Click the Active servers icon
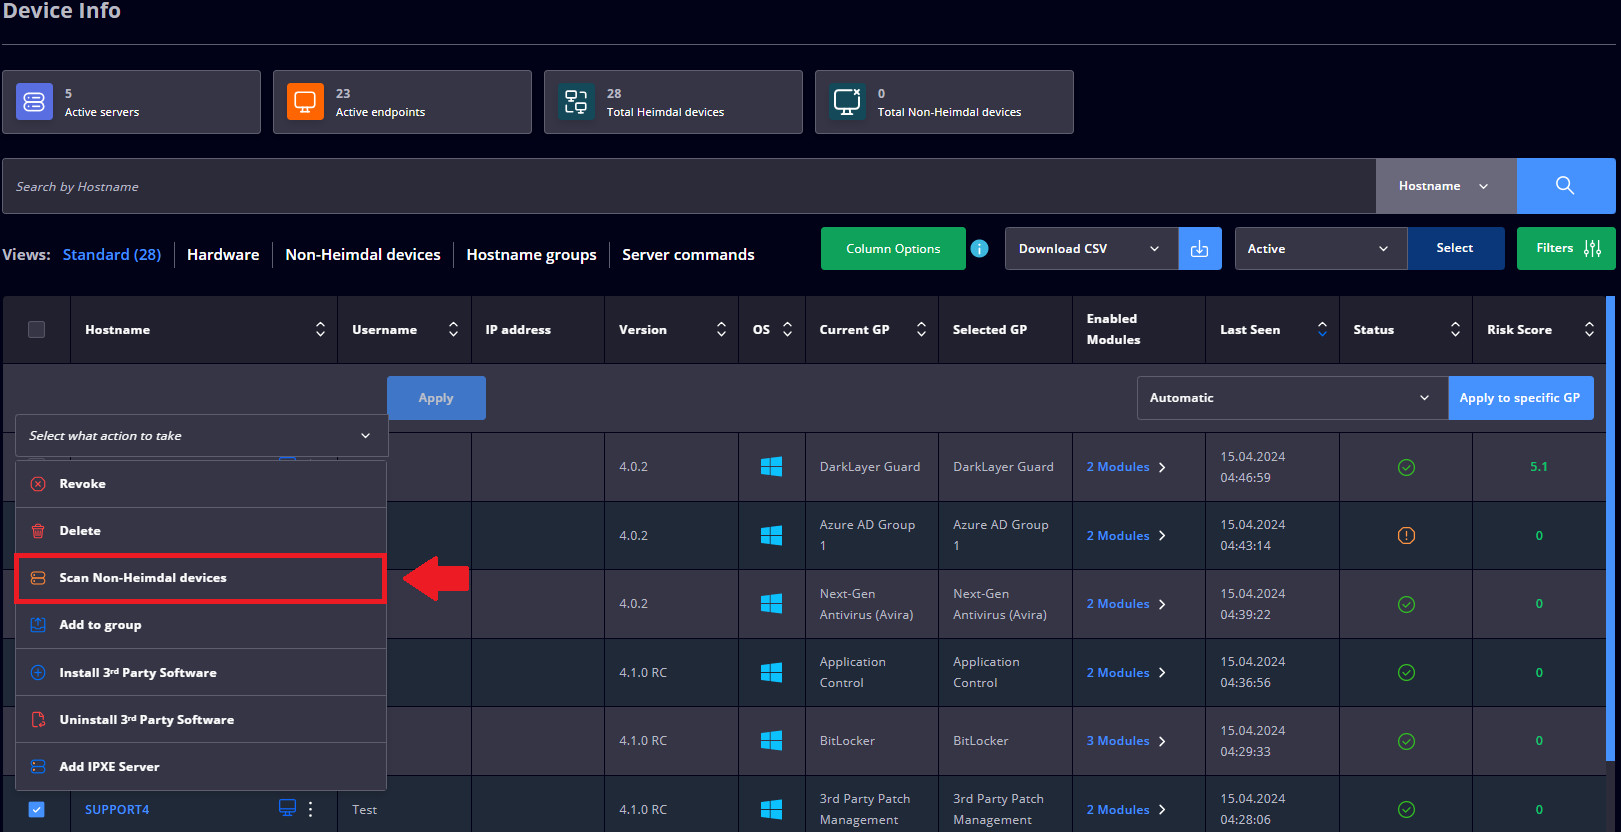Image resolution: width=1621 pixels, height=832 pixels. pyautogui.click(x=34, y=102)
